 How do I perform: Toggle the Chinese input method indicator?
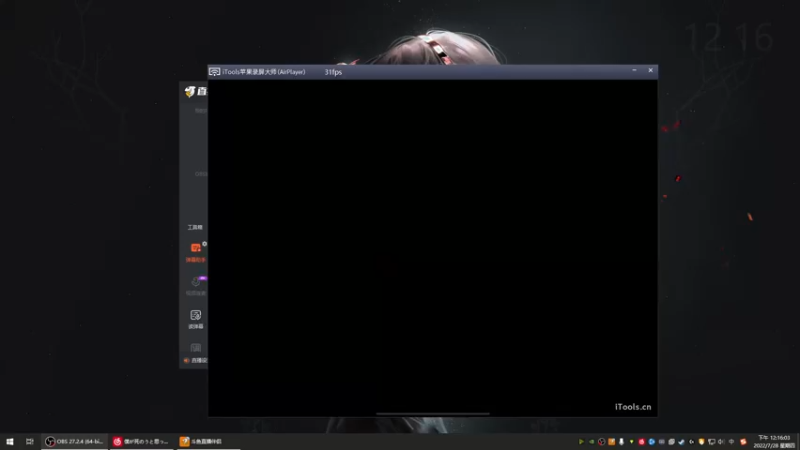pos(731,442)
